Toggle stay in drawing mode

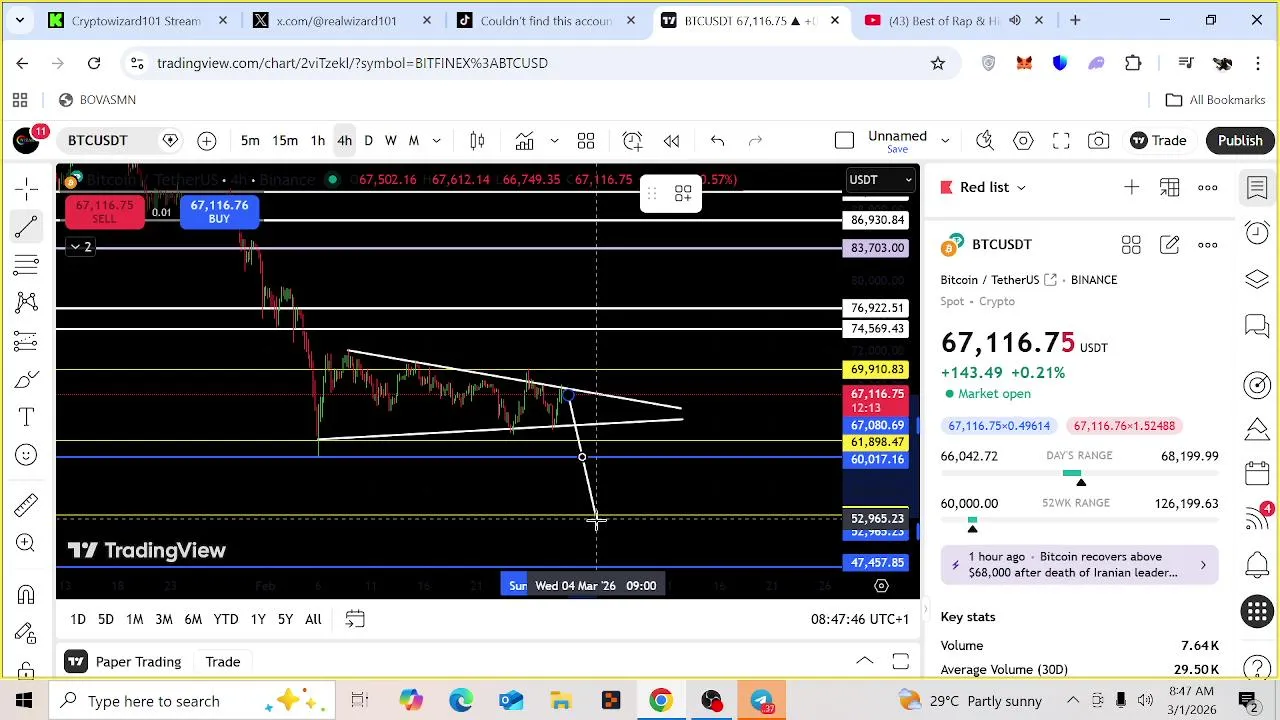coord(27,633)
